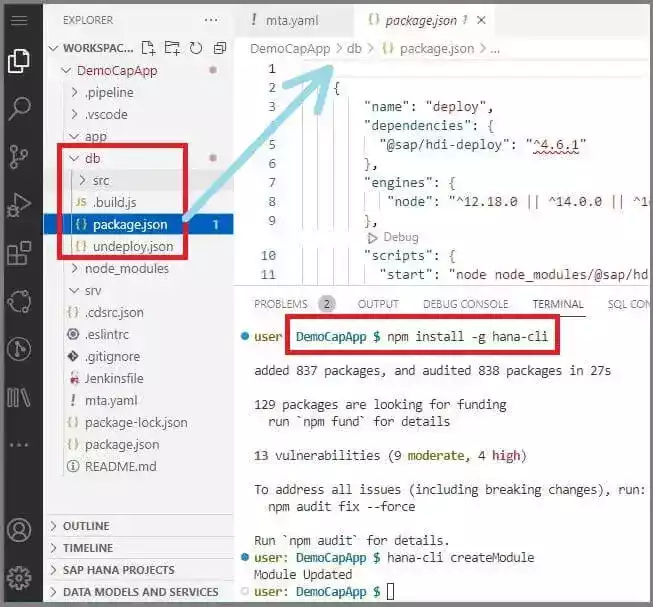
Task: Open root package.json below package-lock.json
Action: [122, 445]
